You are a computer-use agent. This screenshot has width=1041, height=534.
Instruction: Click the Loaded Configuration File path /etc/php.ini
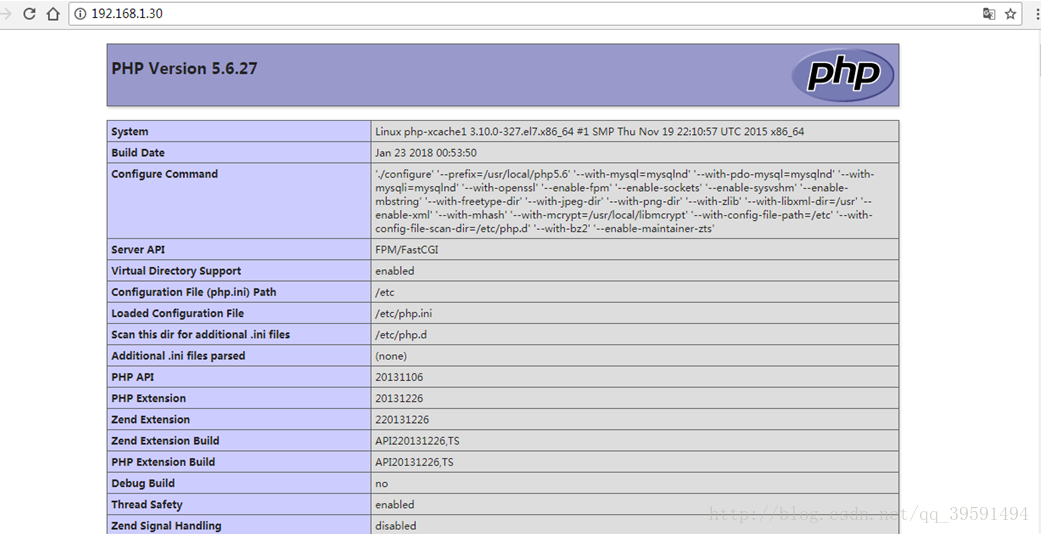click(x=403, y=314)
